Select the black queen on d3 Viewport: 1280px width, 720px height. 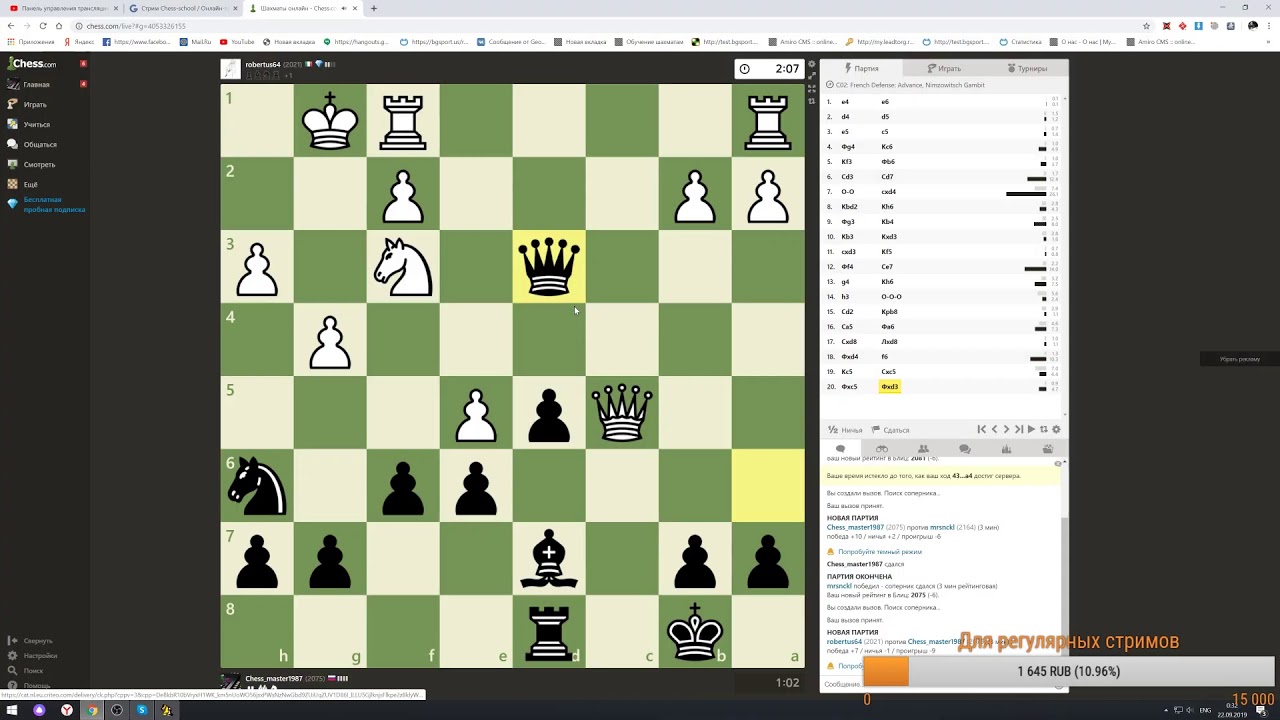[x=549, y=266]
